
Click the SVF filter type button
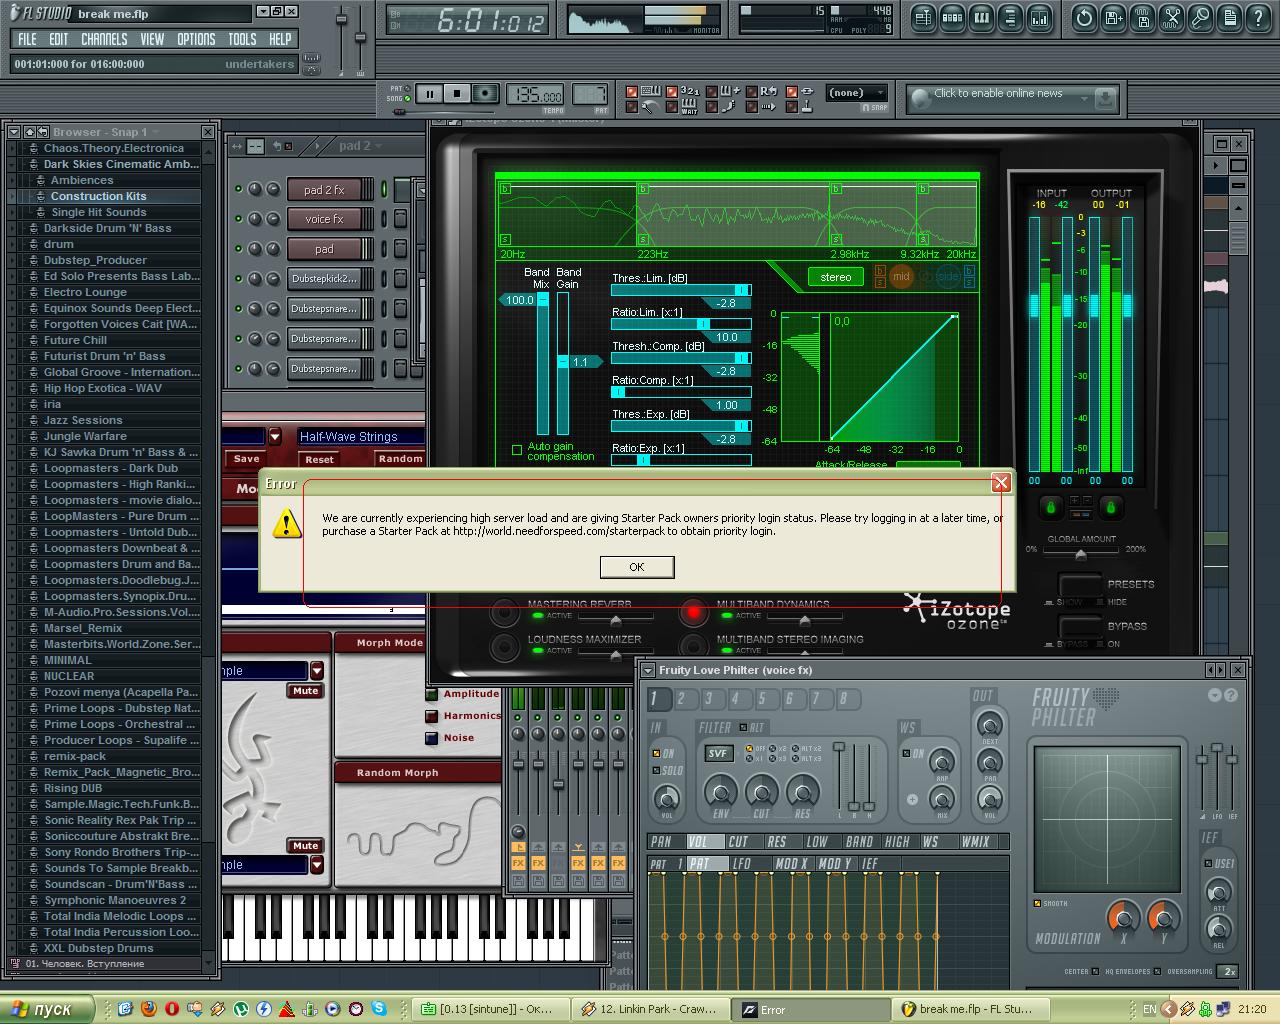(718, 754)
